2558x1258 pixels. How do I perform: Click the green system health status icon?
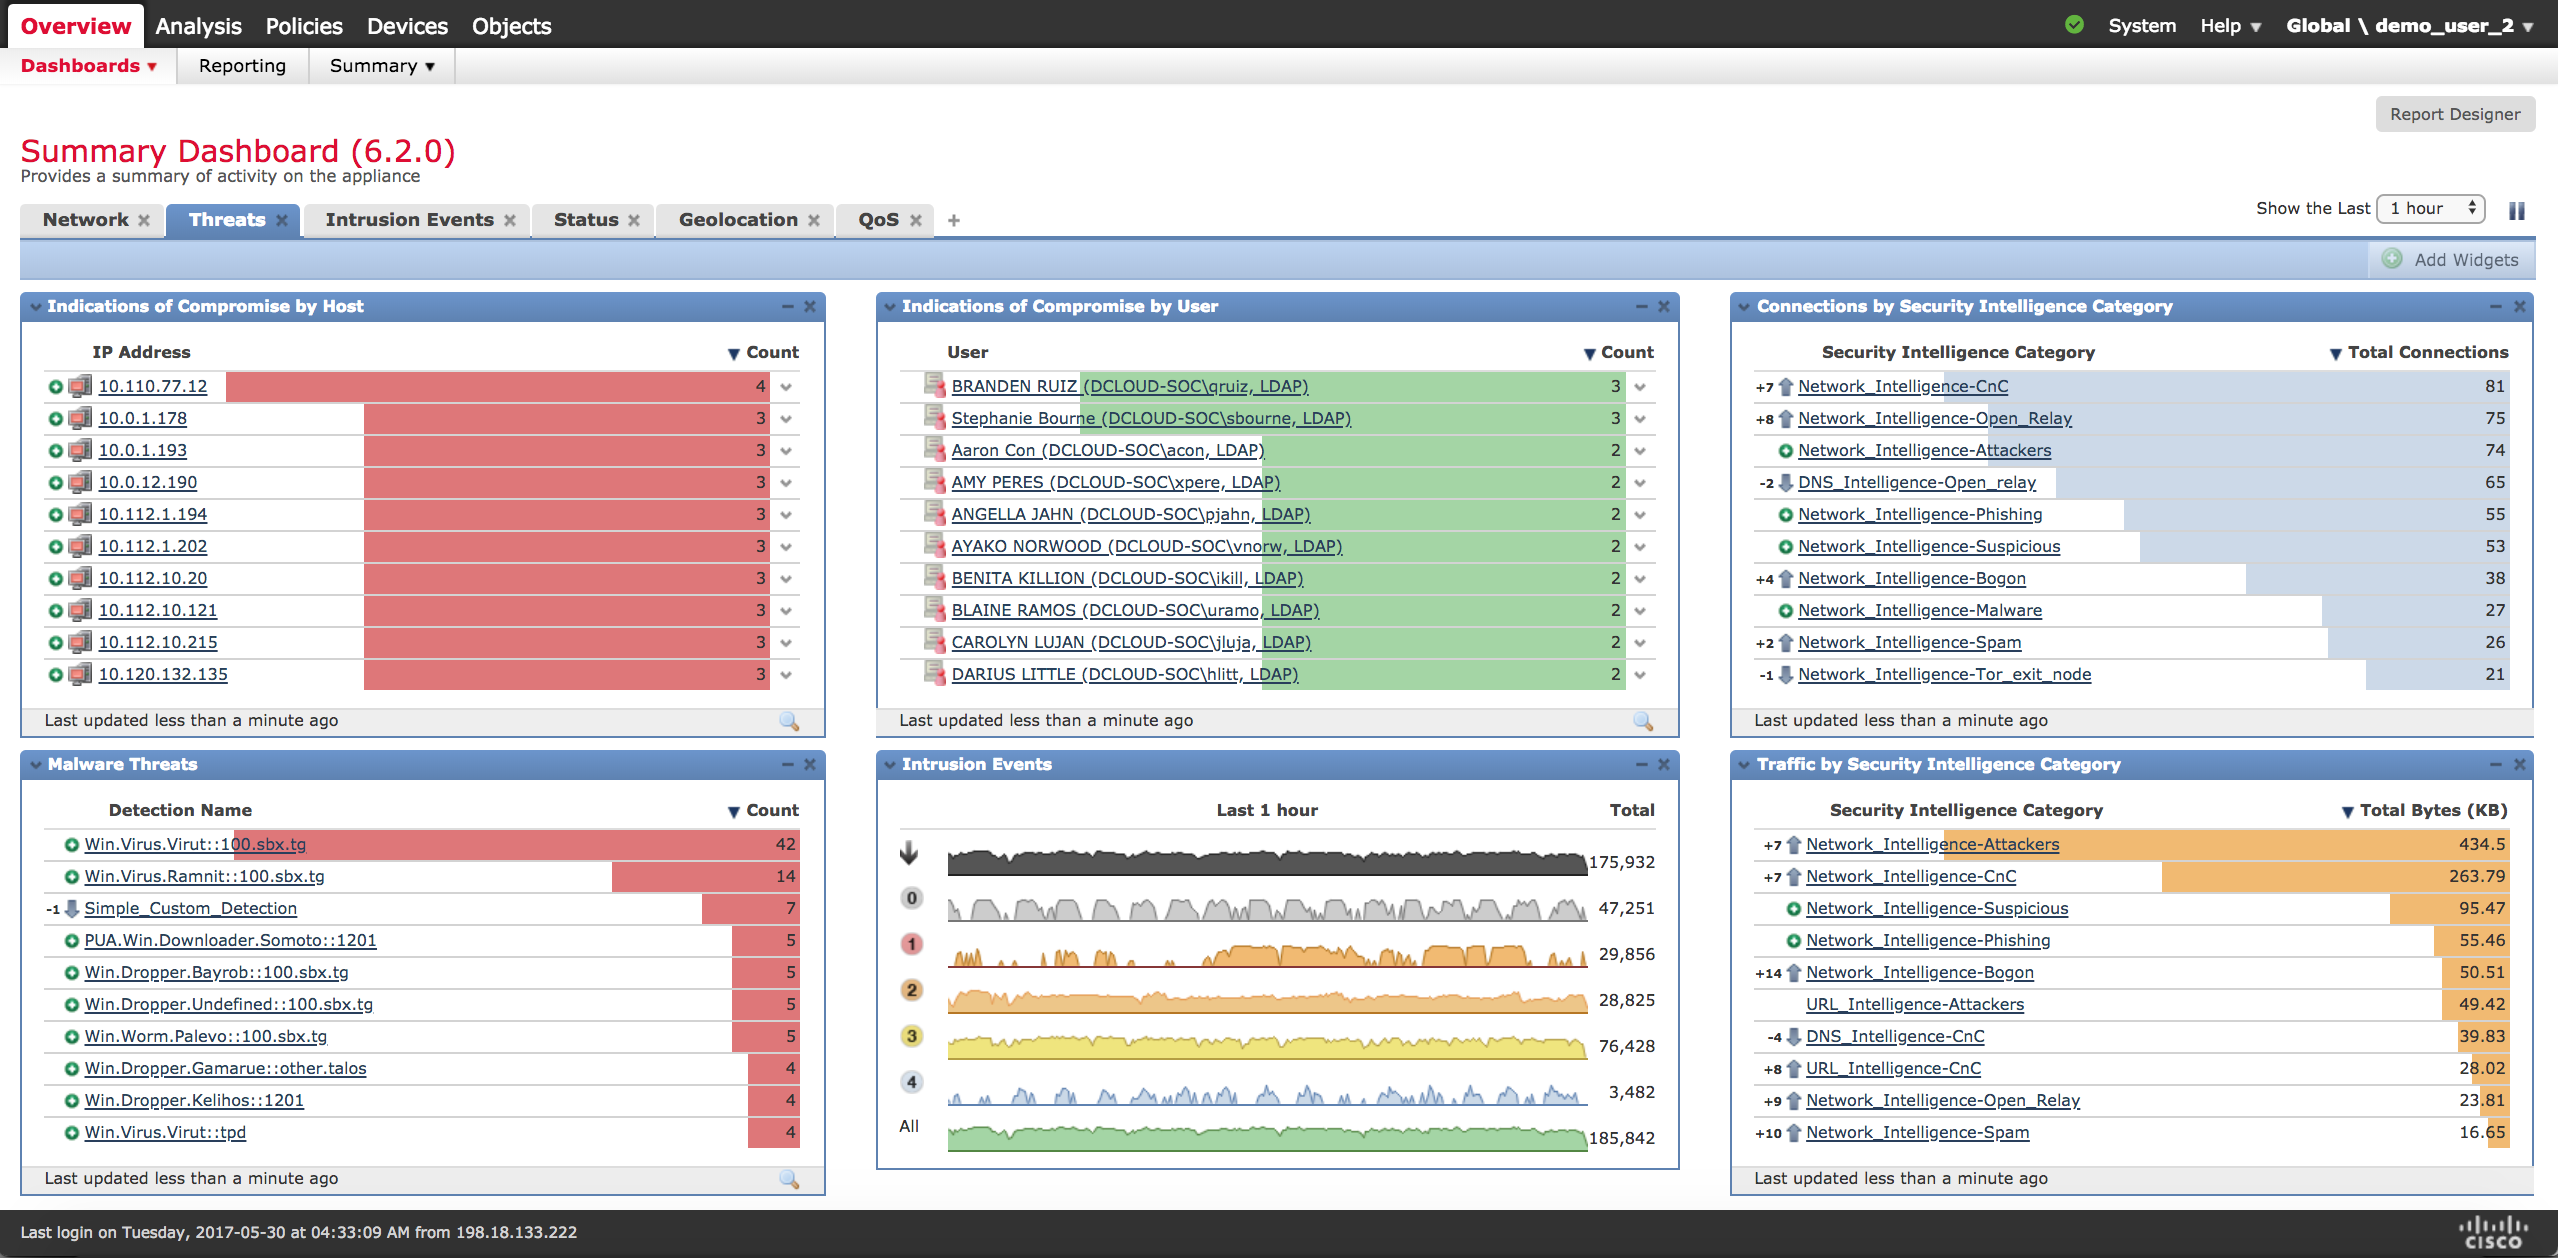click(x=2074, y=25)
